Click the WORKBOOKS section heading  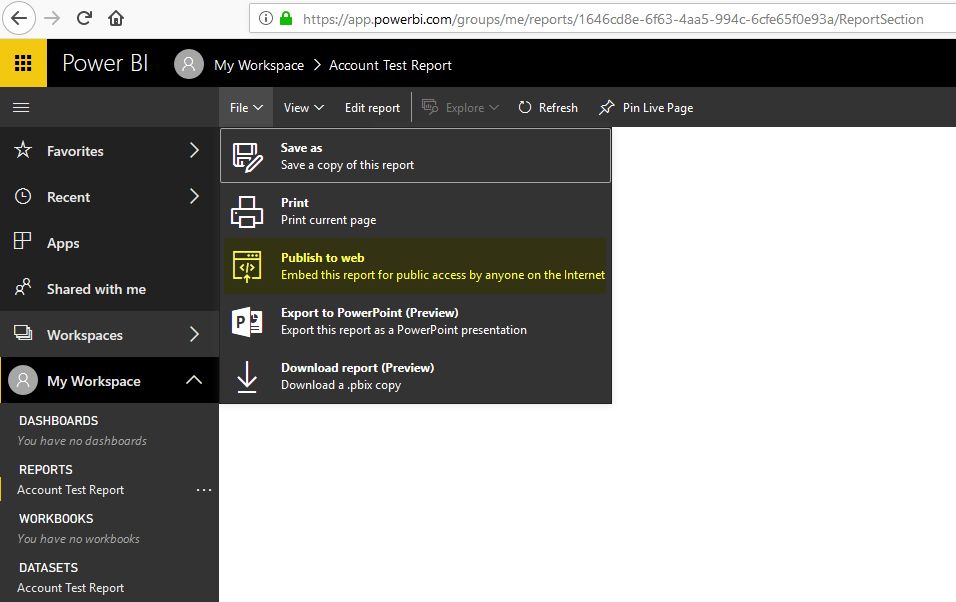pyautogui.click(x=56, y=518)
